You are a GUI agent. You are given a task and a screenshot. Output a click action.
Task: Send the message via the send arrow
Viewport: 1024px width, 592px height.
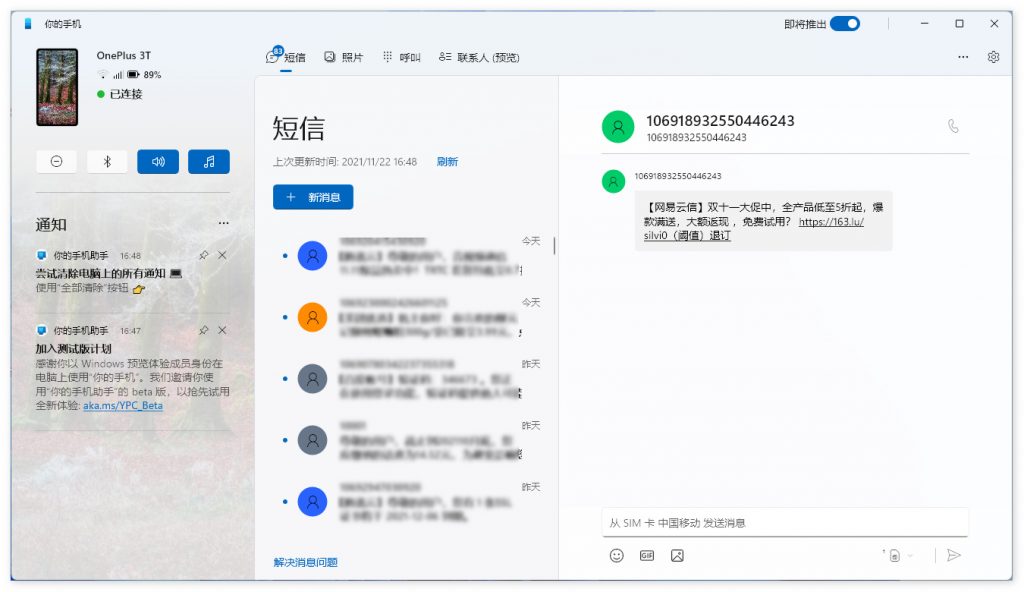[954, 557]
